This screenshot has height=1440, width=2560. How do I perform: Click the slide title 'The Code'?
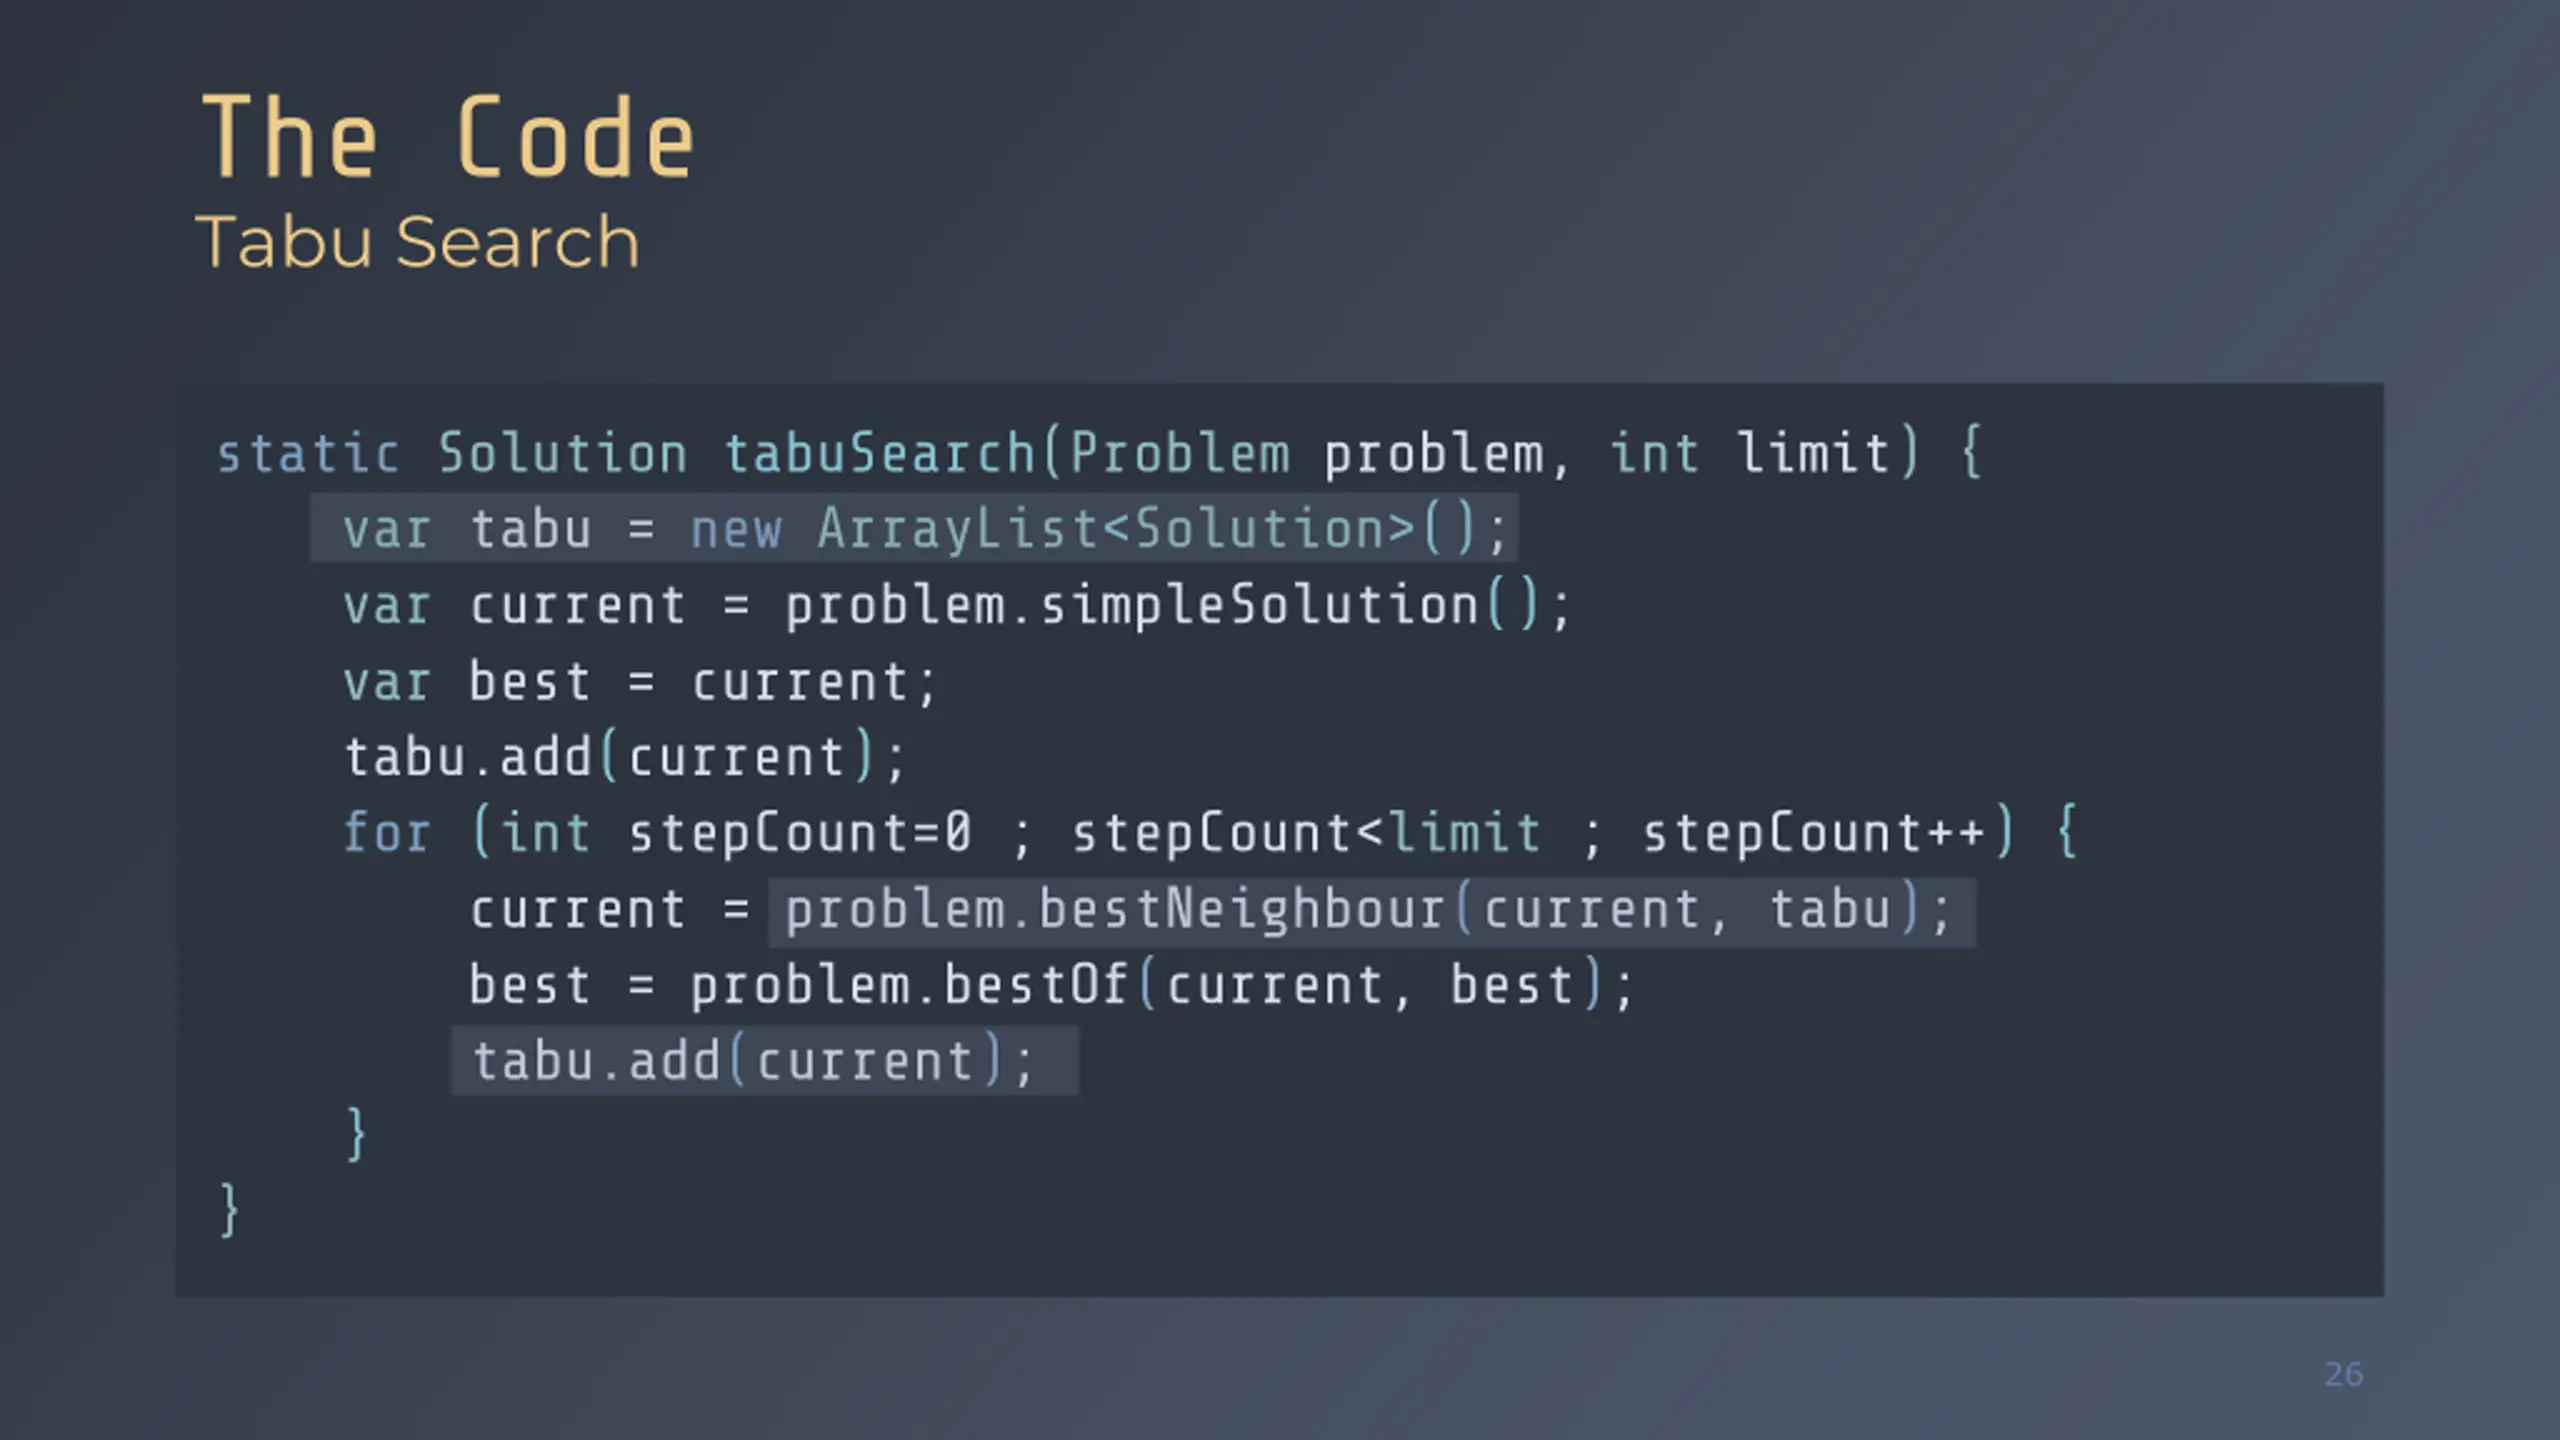click(448, 138)
